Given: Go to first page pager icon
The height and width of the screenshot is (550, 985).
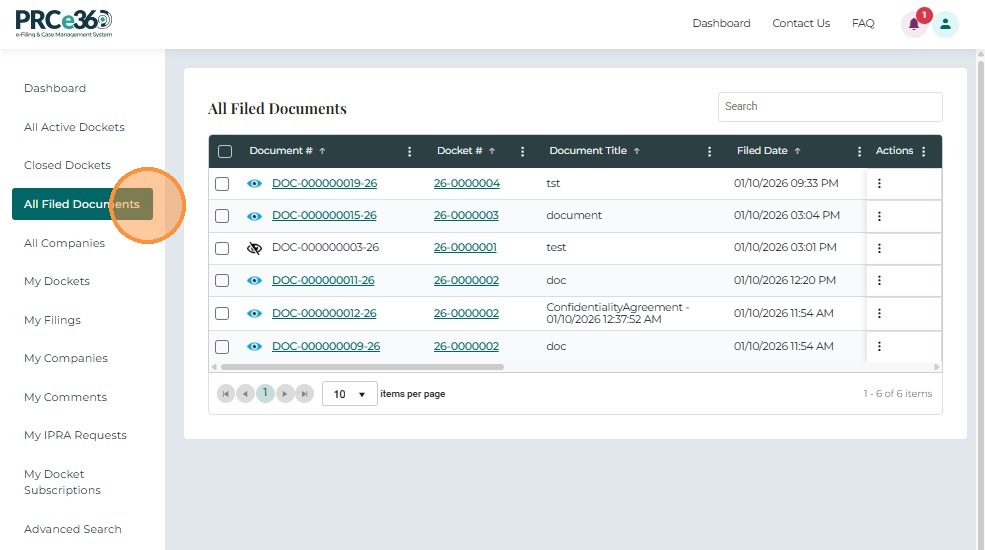Looking at the screenshot, I should [226, 394].
